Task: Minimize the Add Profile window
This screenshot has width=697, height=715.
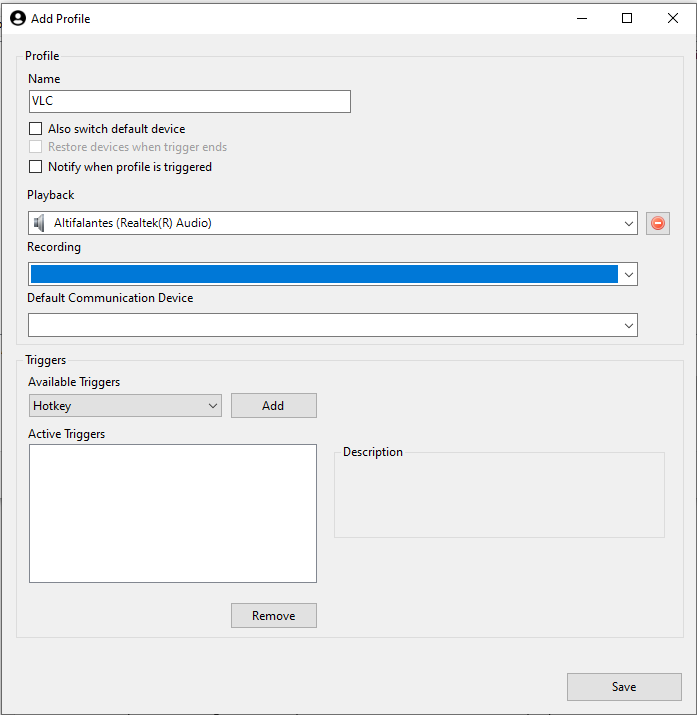Action: pos(582,18)
